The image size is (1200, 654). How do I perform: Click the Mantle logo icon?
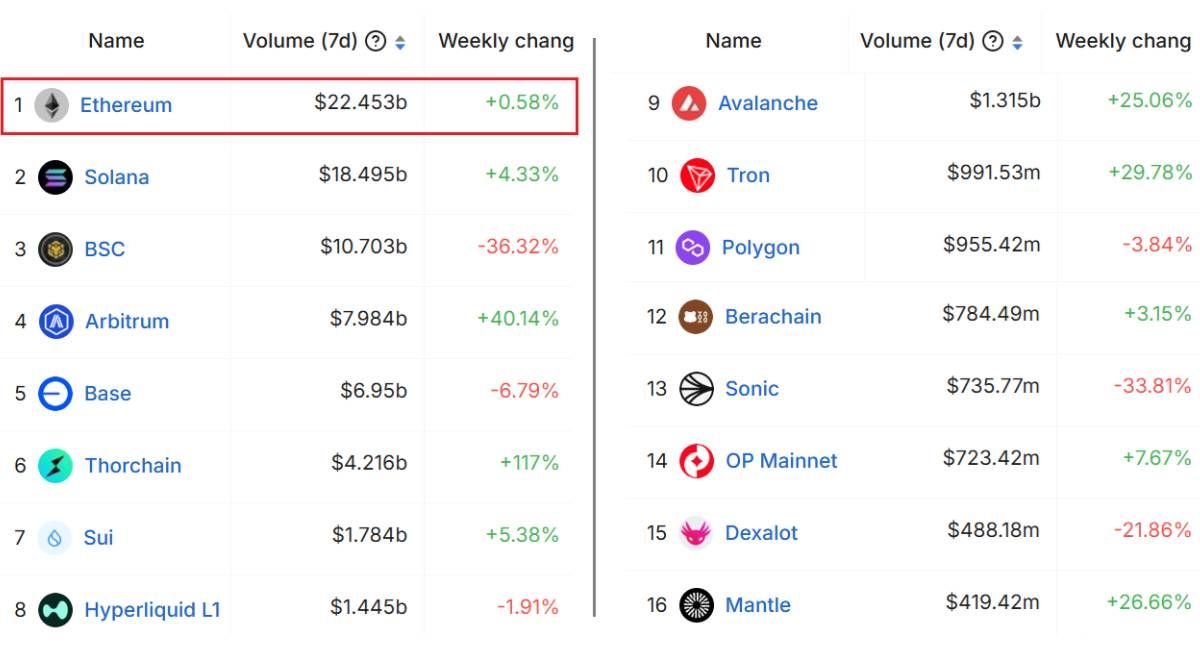click(x=695, y=605)
